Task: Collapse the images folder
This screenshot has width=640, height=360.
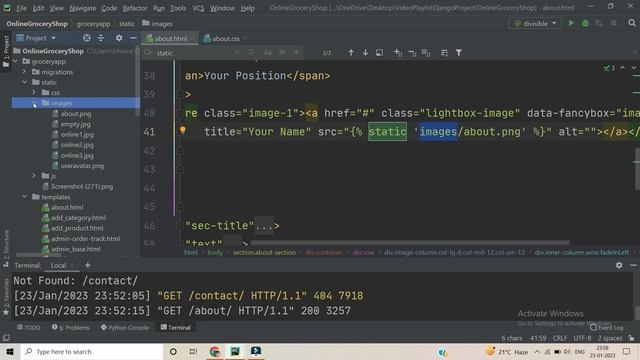Action: click(34, 103)
